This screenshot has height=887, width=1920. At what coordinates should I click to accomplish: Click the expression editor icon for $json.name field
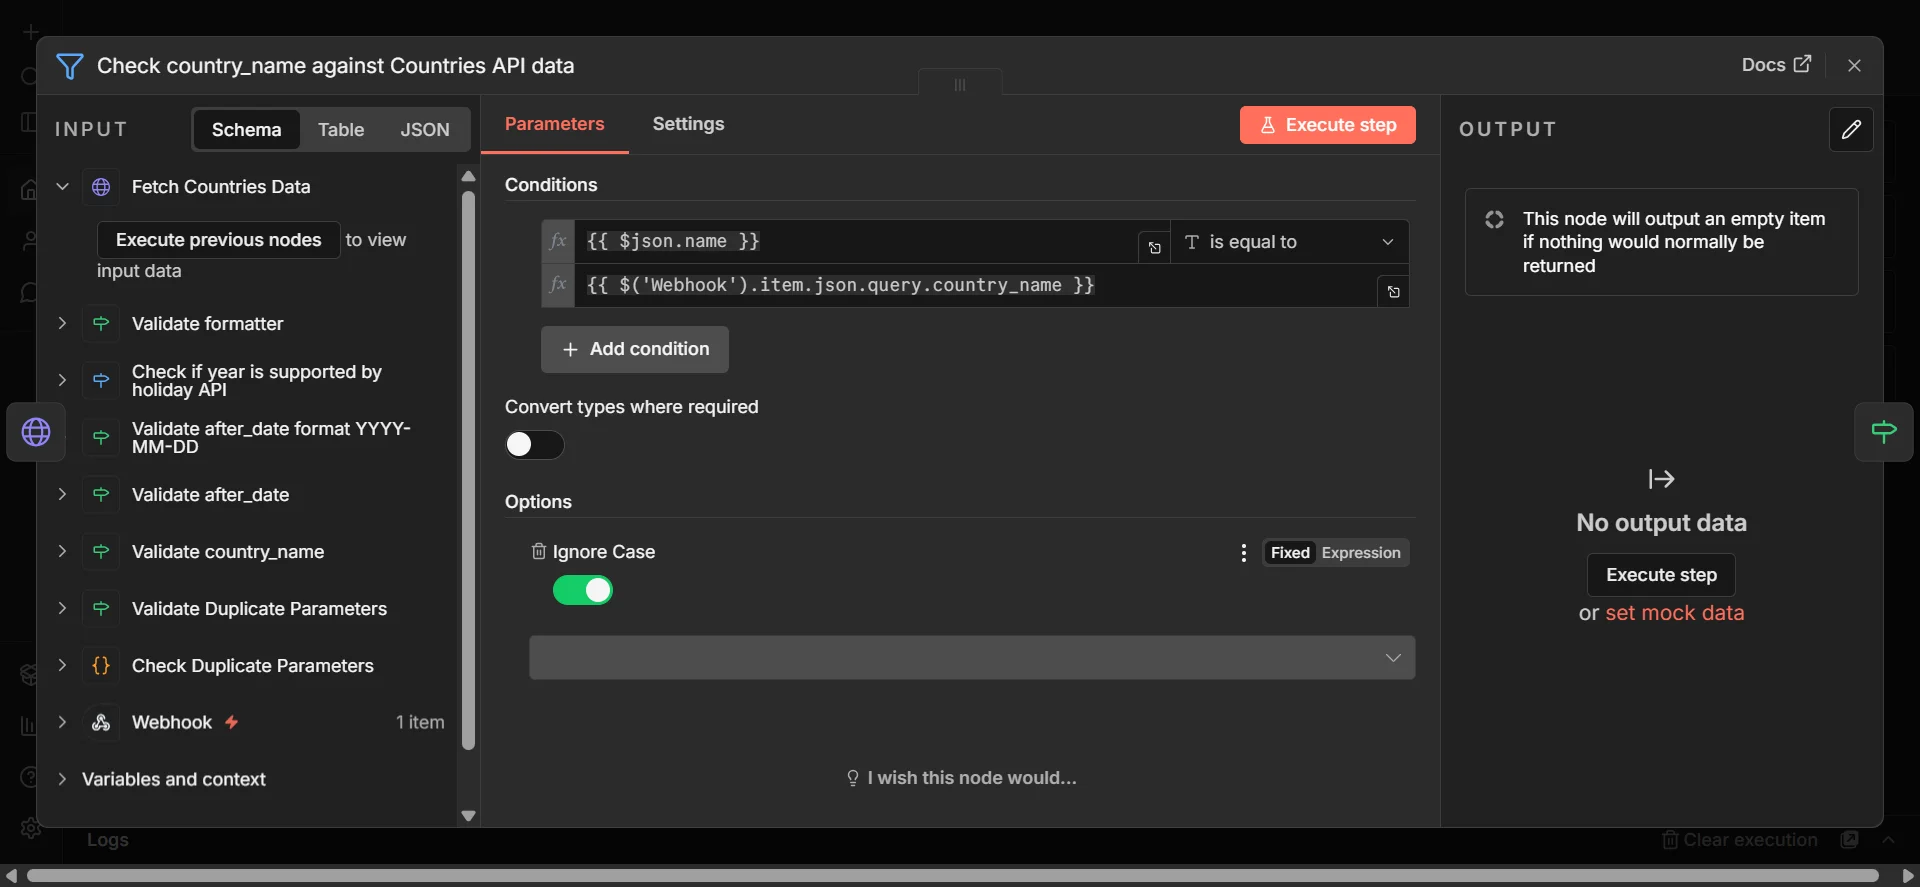[x=1154, y=248]
